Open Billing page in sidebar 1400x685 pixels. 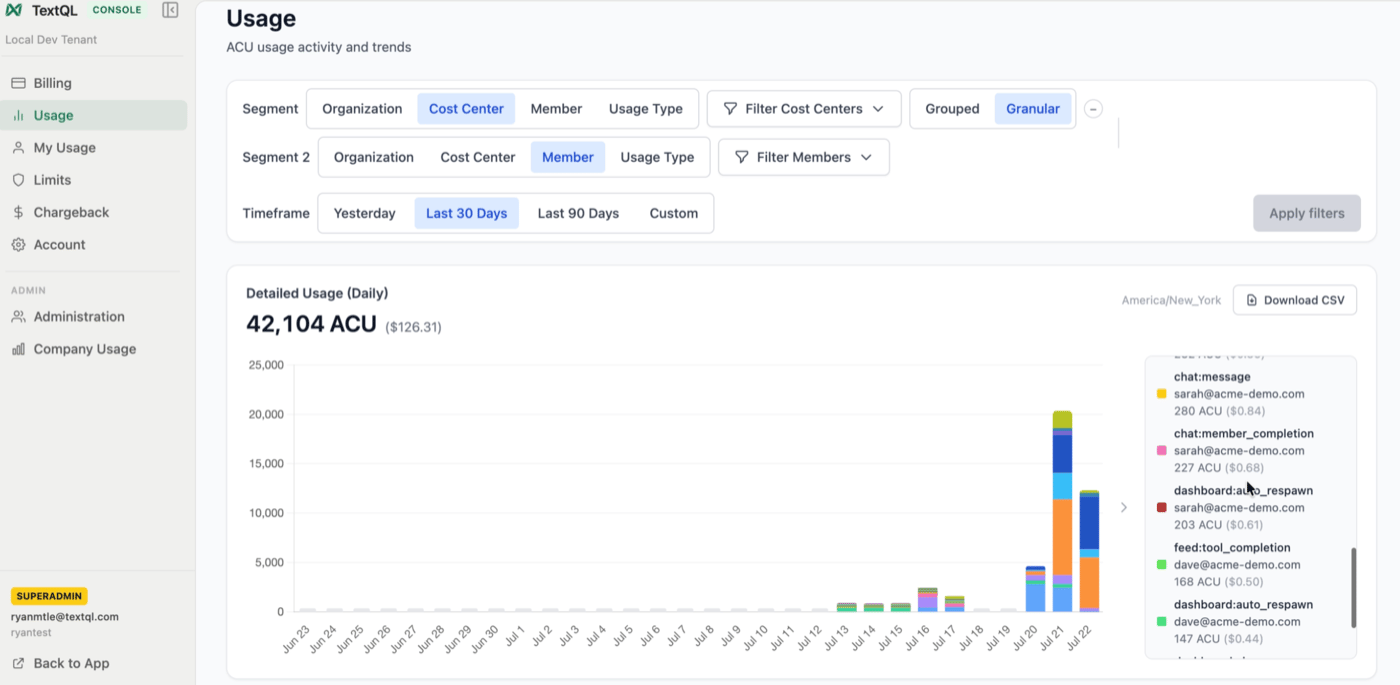click(x=94, y=83)
